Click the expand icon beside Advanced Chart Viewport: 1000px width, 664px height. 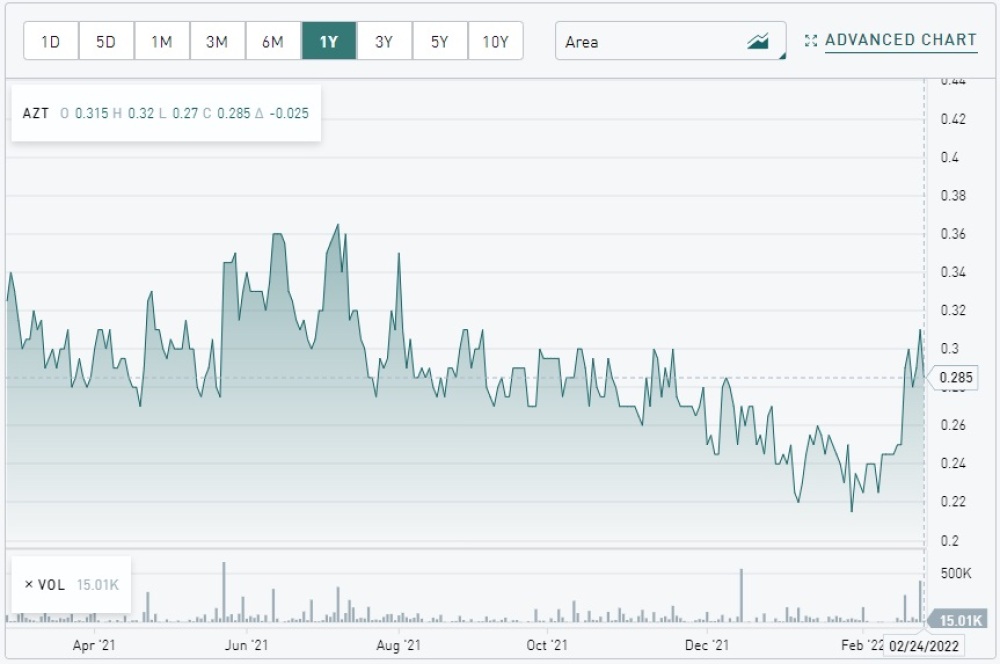click(811, 41)
